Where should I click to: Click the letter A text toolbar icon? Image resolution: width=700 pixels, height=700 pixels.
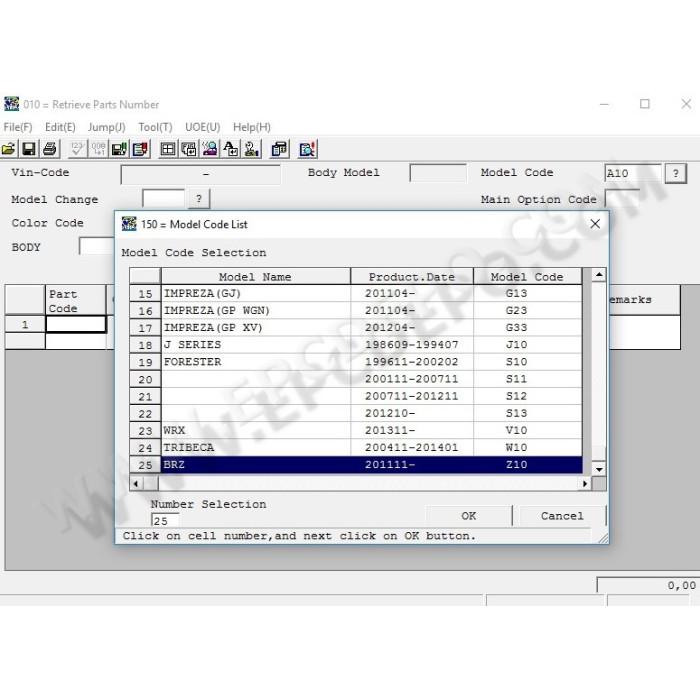point(231,149)
